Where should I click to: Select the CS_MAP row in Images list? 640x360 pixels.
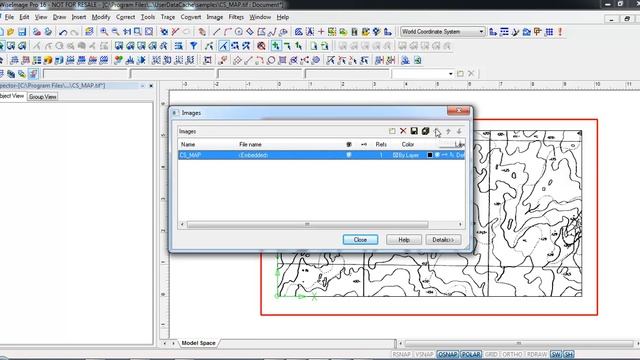321,155
